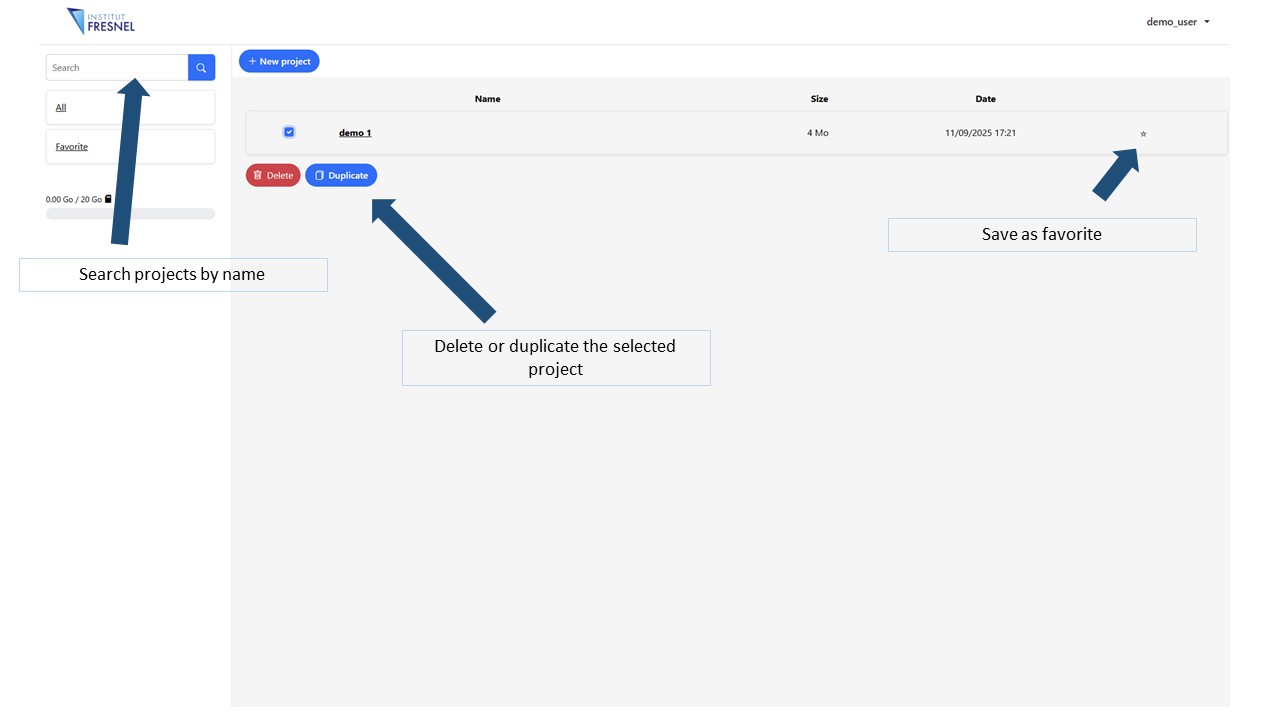Click the storage usage progress bar
The image size is (1280, 720).
tap(130, 214)
